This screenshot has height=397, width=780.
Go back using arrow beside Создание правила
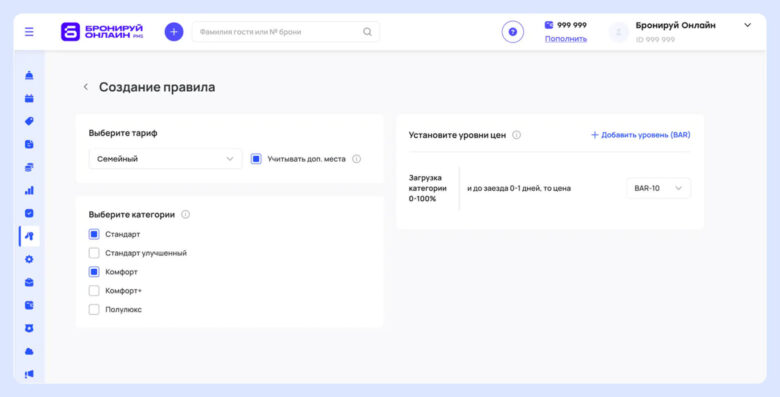tap(86, 87)
